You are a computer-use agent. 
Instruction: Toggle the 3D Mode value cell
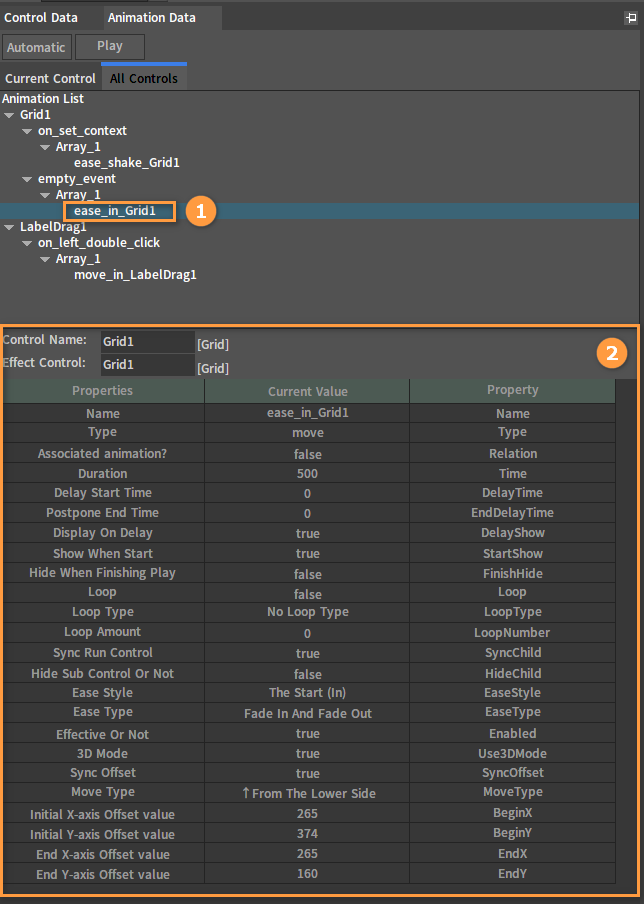(307, 754)
